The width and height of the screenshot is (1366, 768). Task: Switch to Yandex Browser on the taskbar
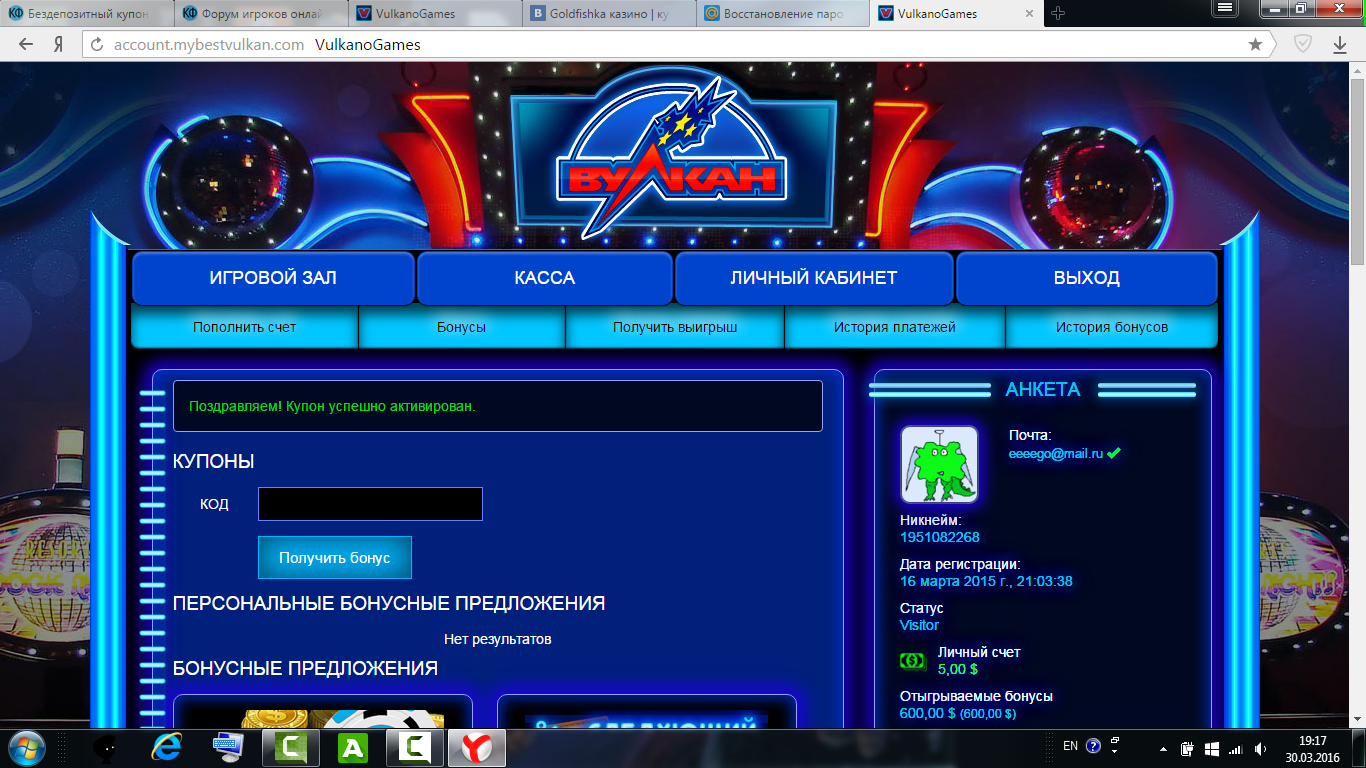[x=477, y=747]
